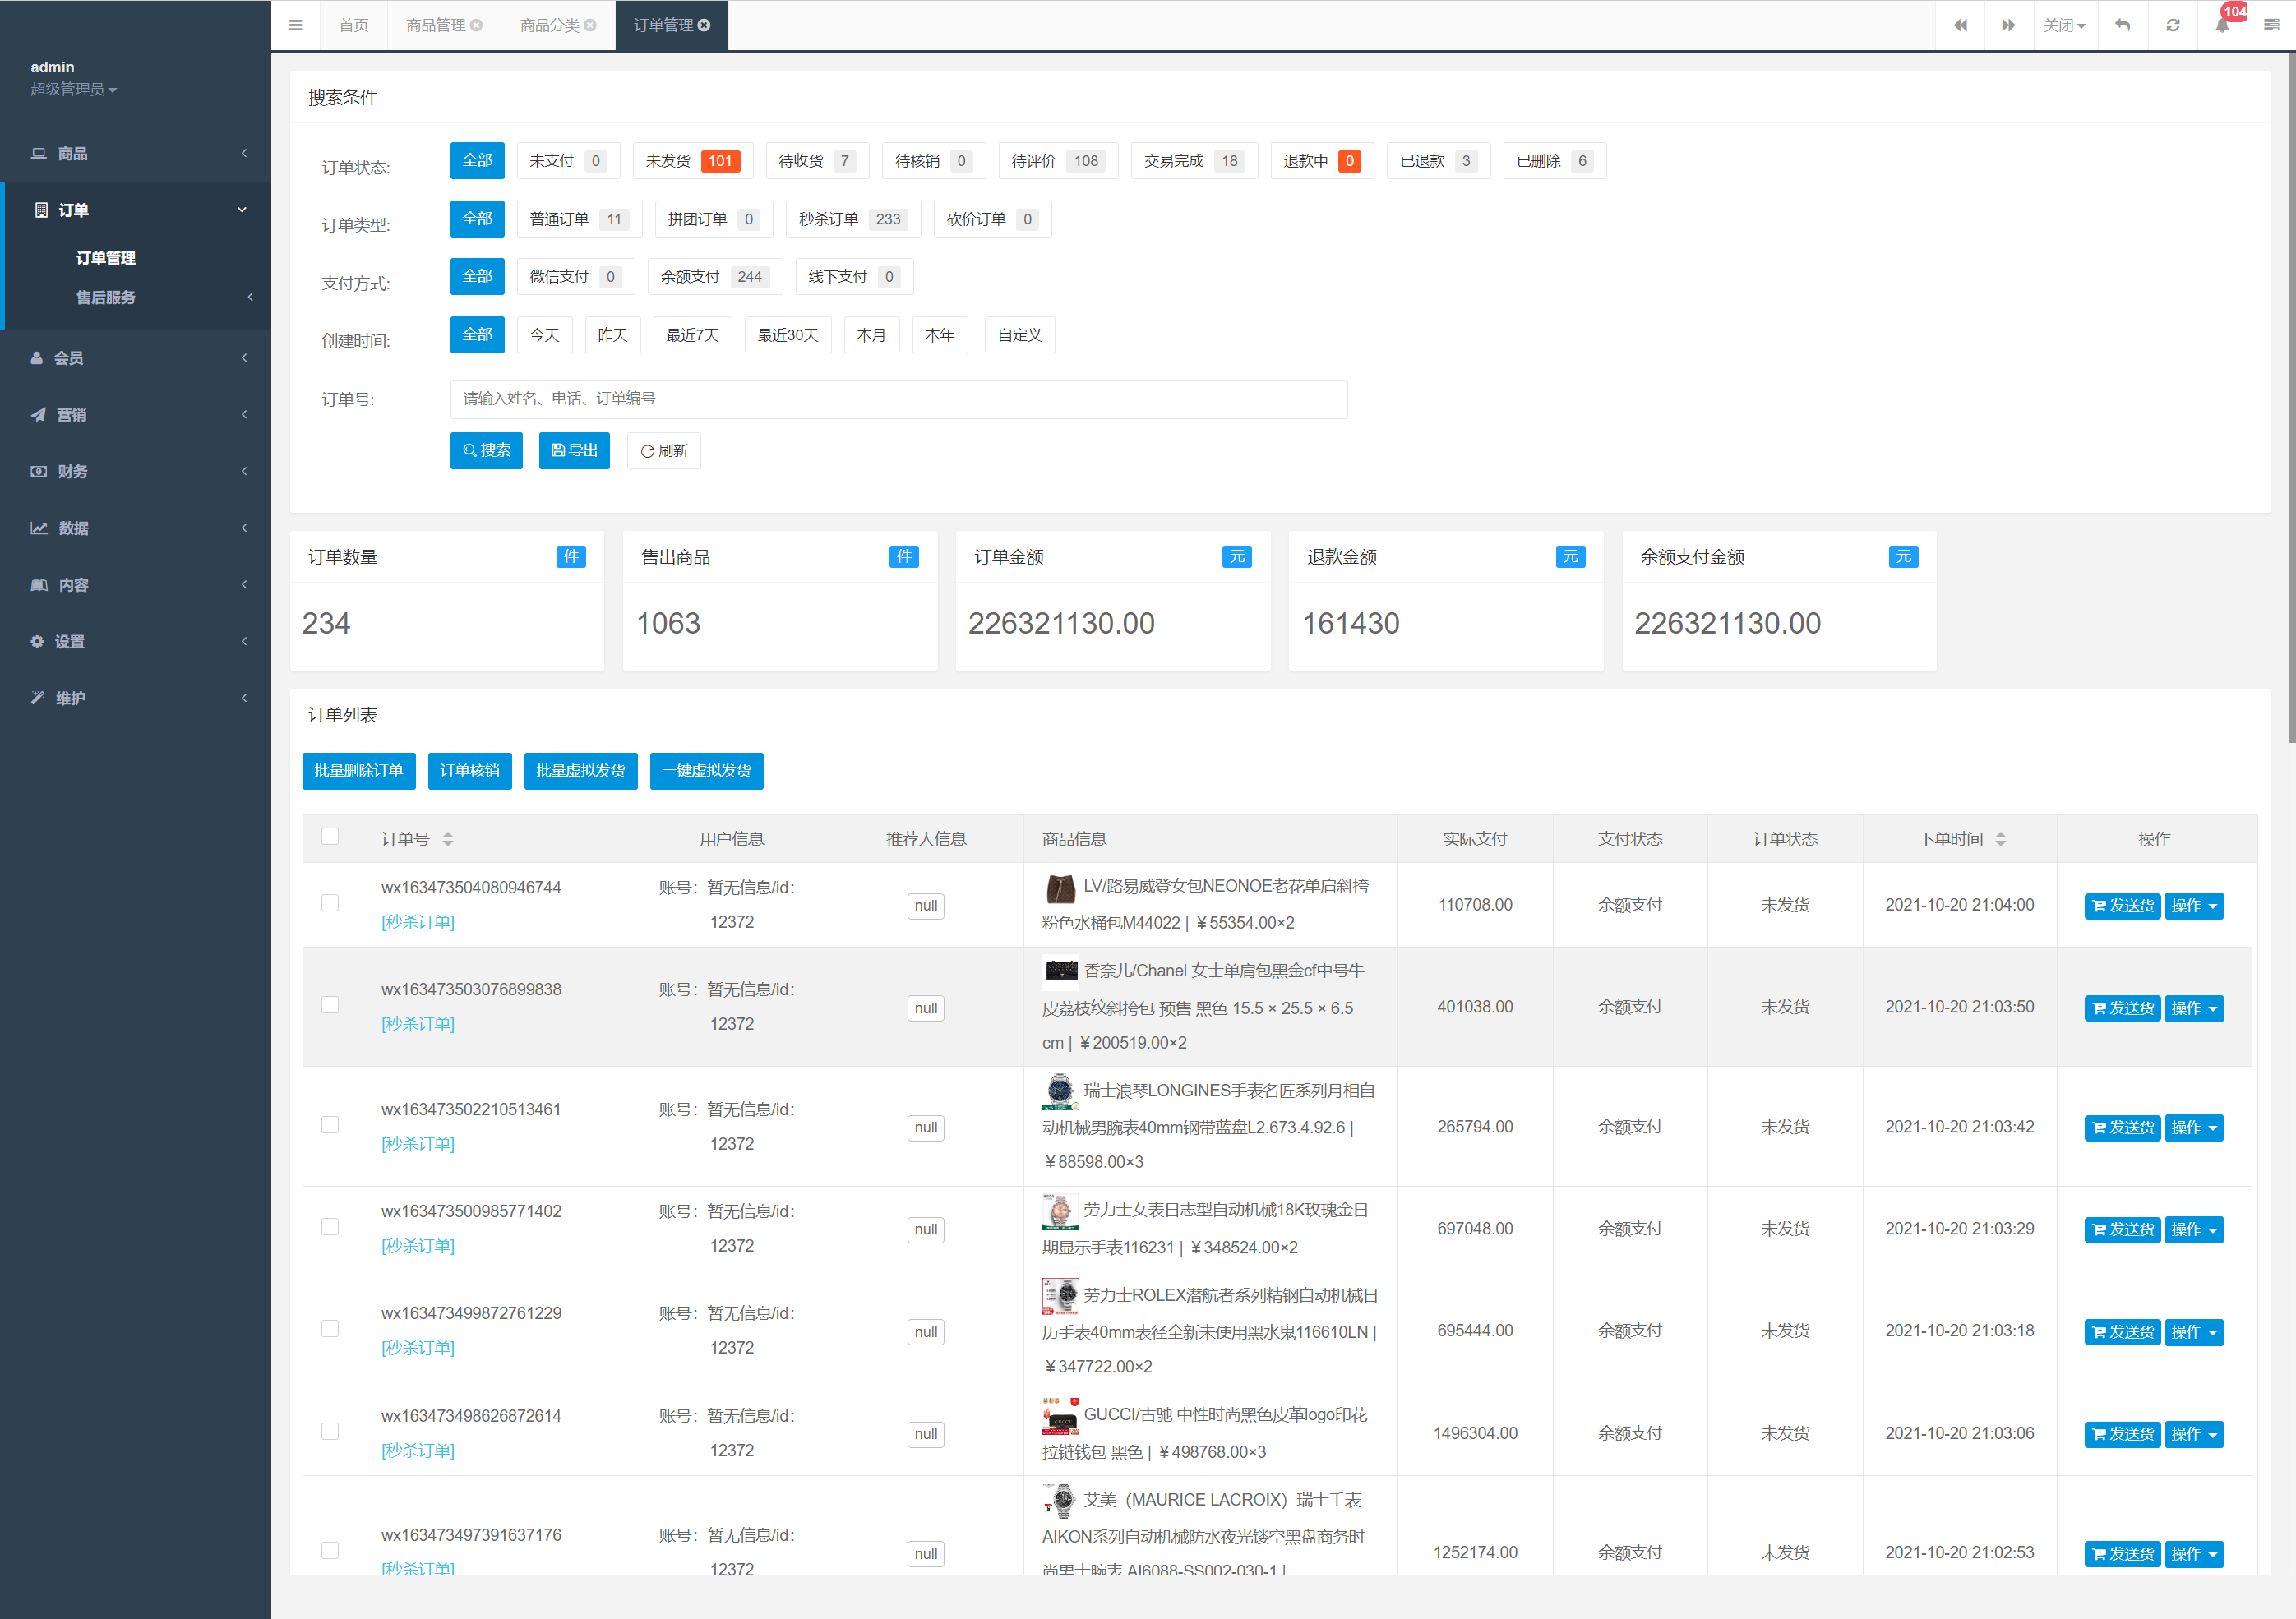Switch to the 商品管理 tab
This screenshot has width=2296, height=1619.
coord(443,25)
